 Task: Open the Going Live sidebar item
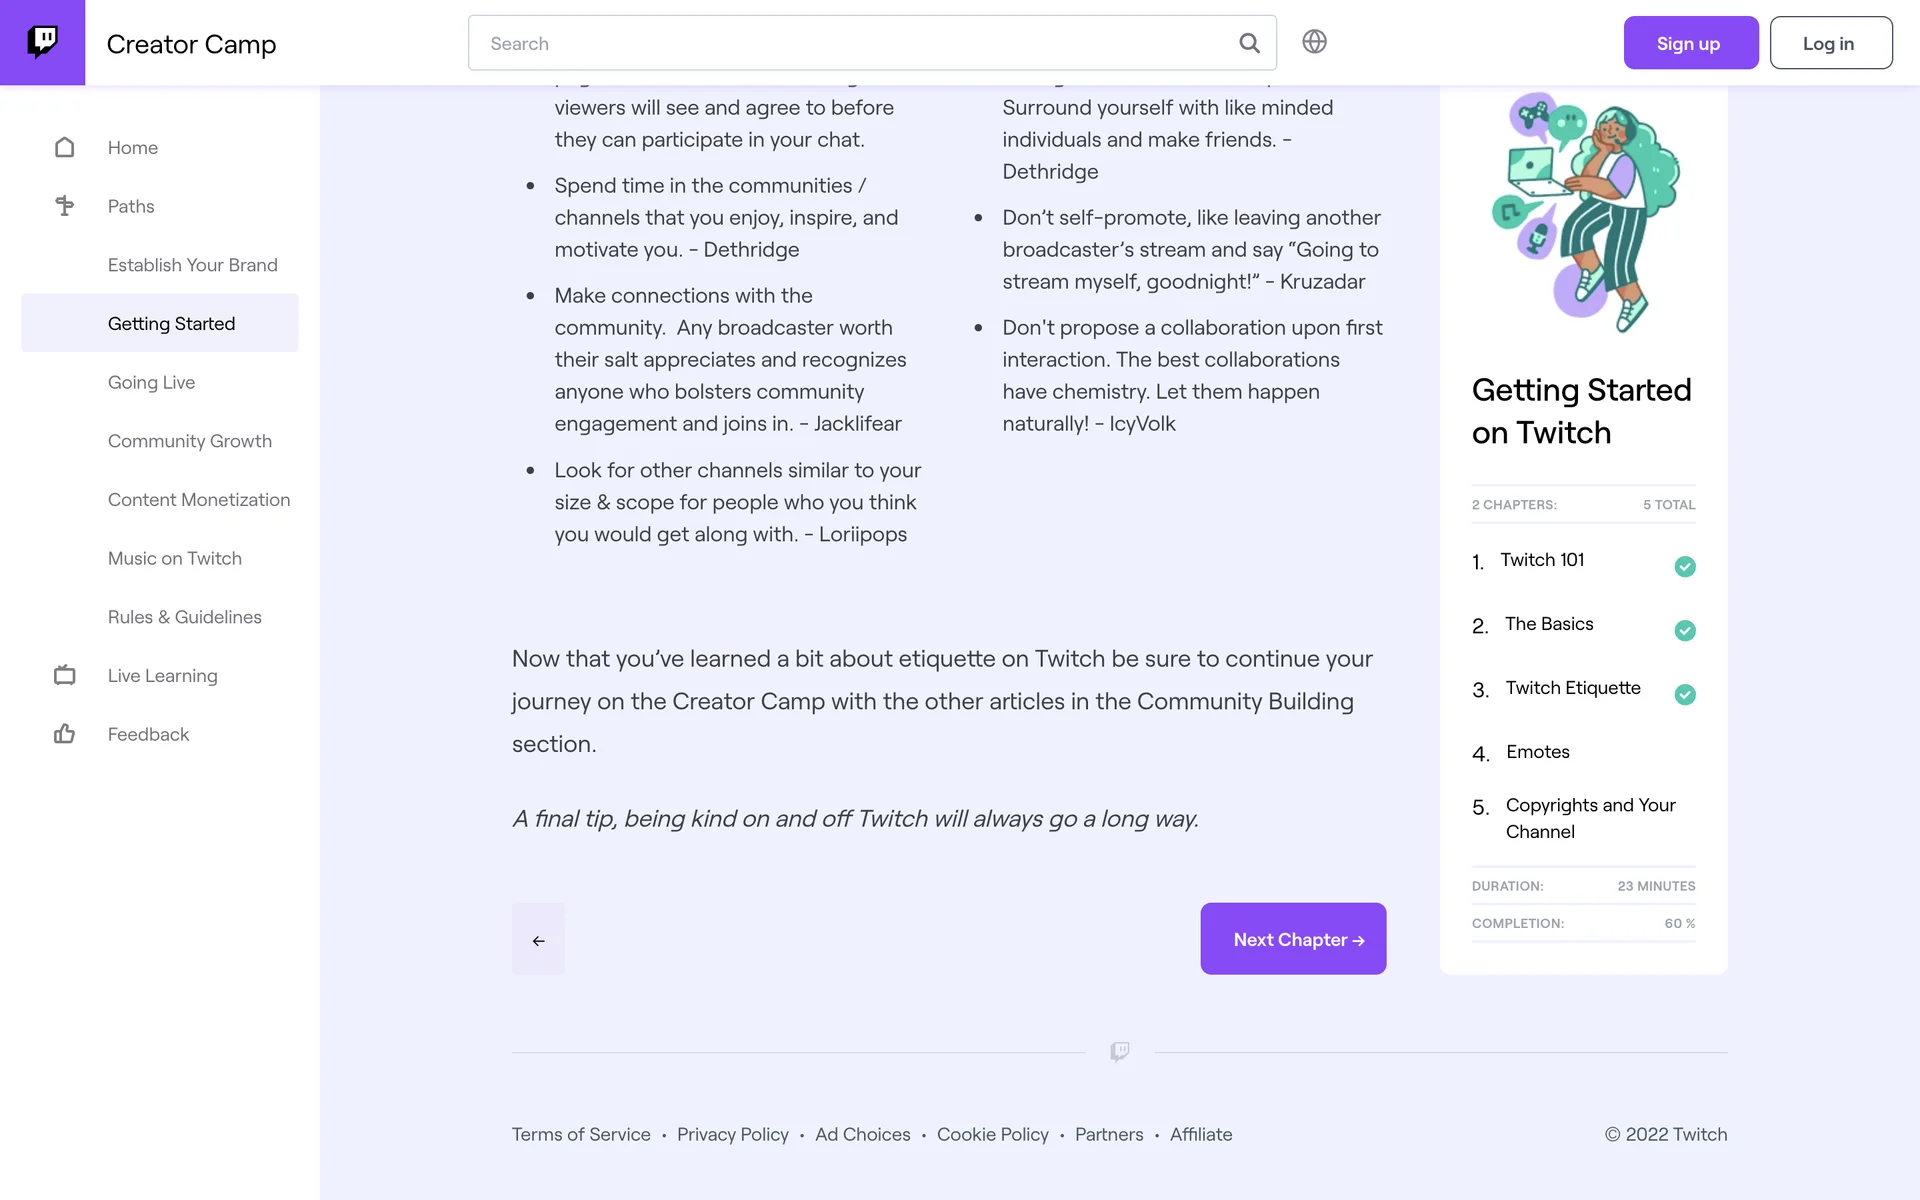pyautogui.click(x=151, y=383)
